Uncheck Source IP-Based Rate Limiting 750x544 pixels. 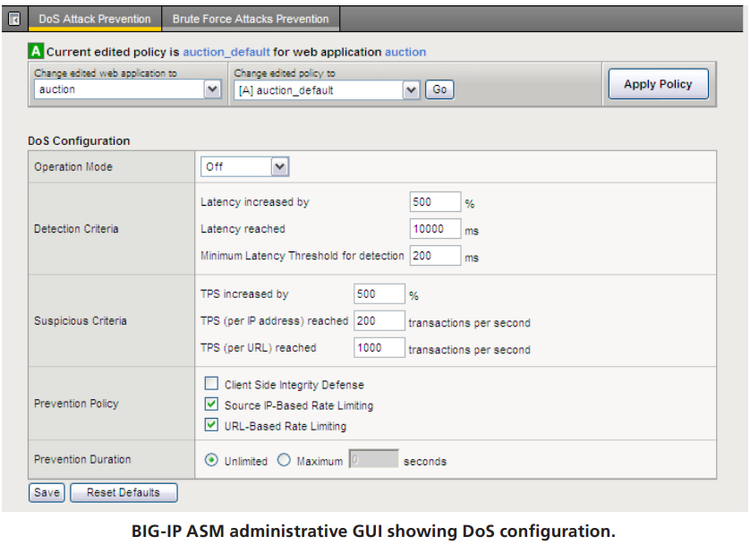[x=211, y=405]
